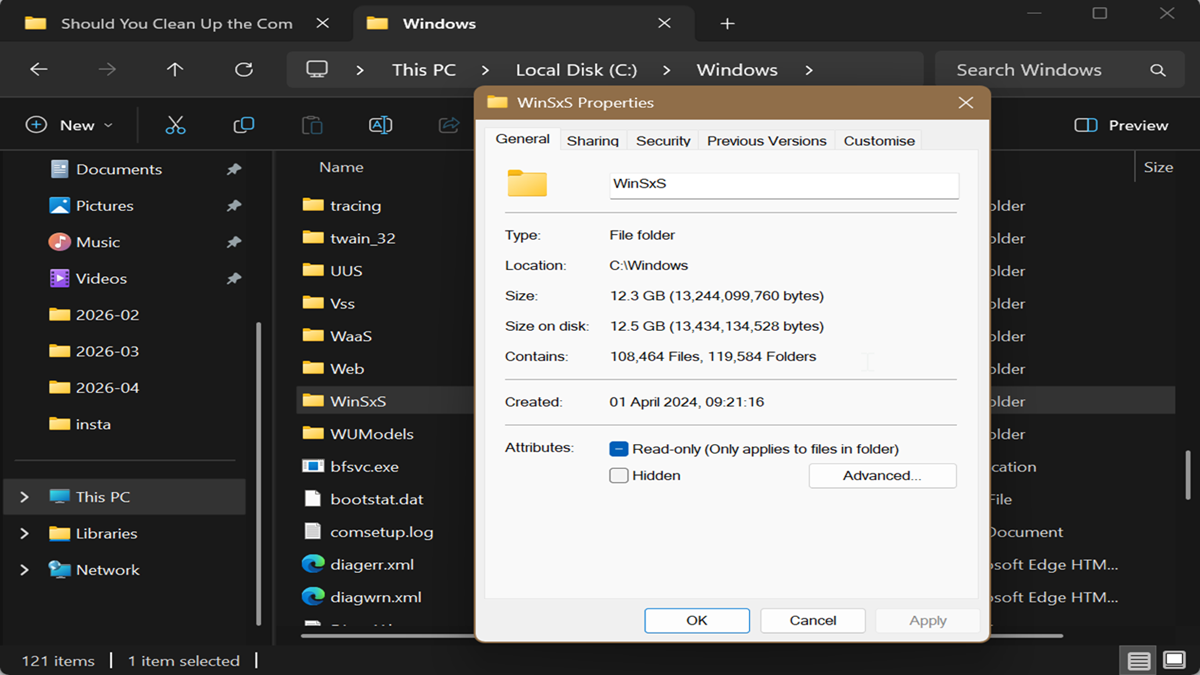
Task: Switch to details list view icon
Action: coord(1138,661)
